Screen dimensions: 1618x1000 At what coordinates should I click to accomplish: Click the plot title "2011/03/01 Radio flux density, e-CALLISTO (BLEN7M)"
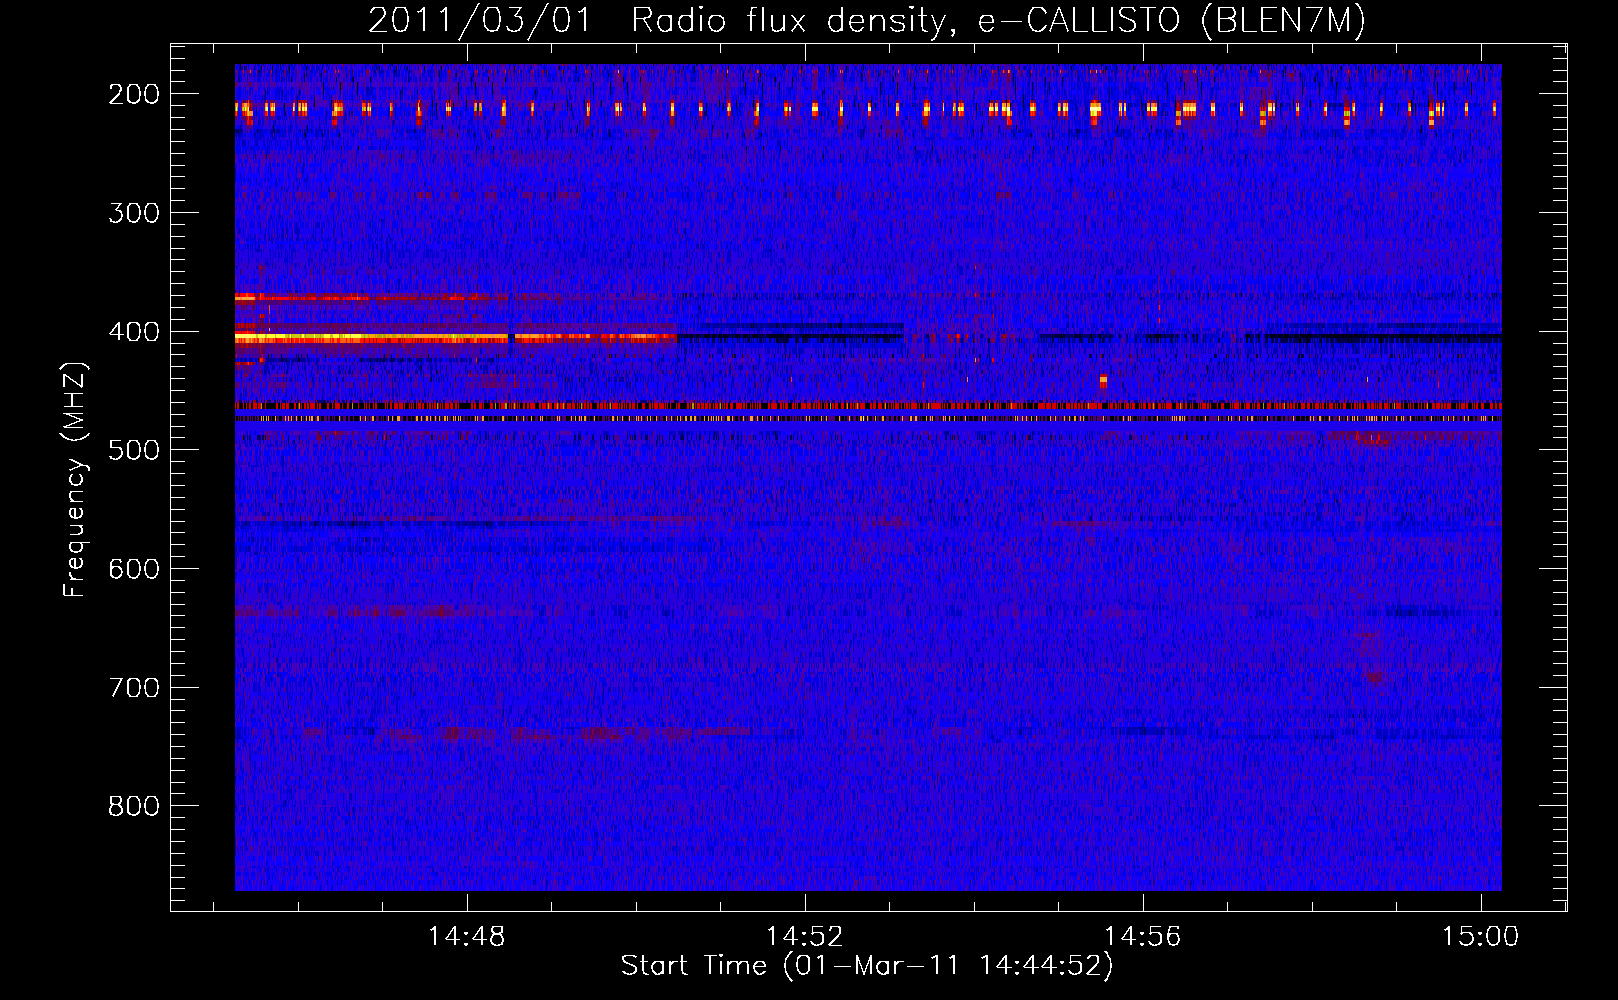click(866, 20)
